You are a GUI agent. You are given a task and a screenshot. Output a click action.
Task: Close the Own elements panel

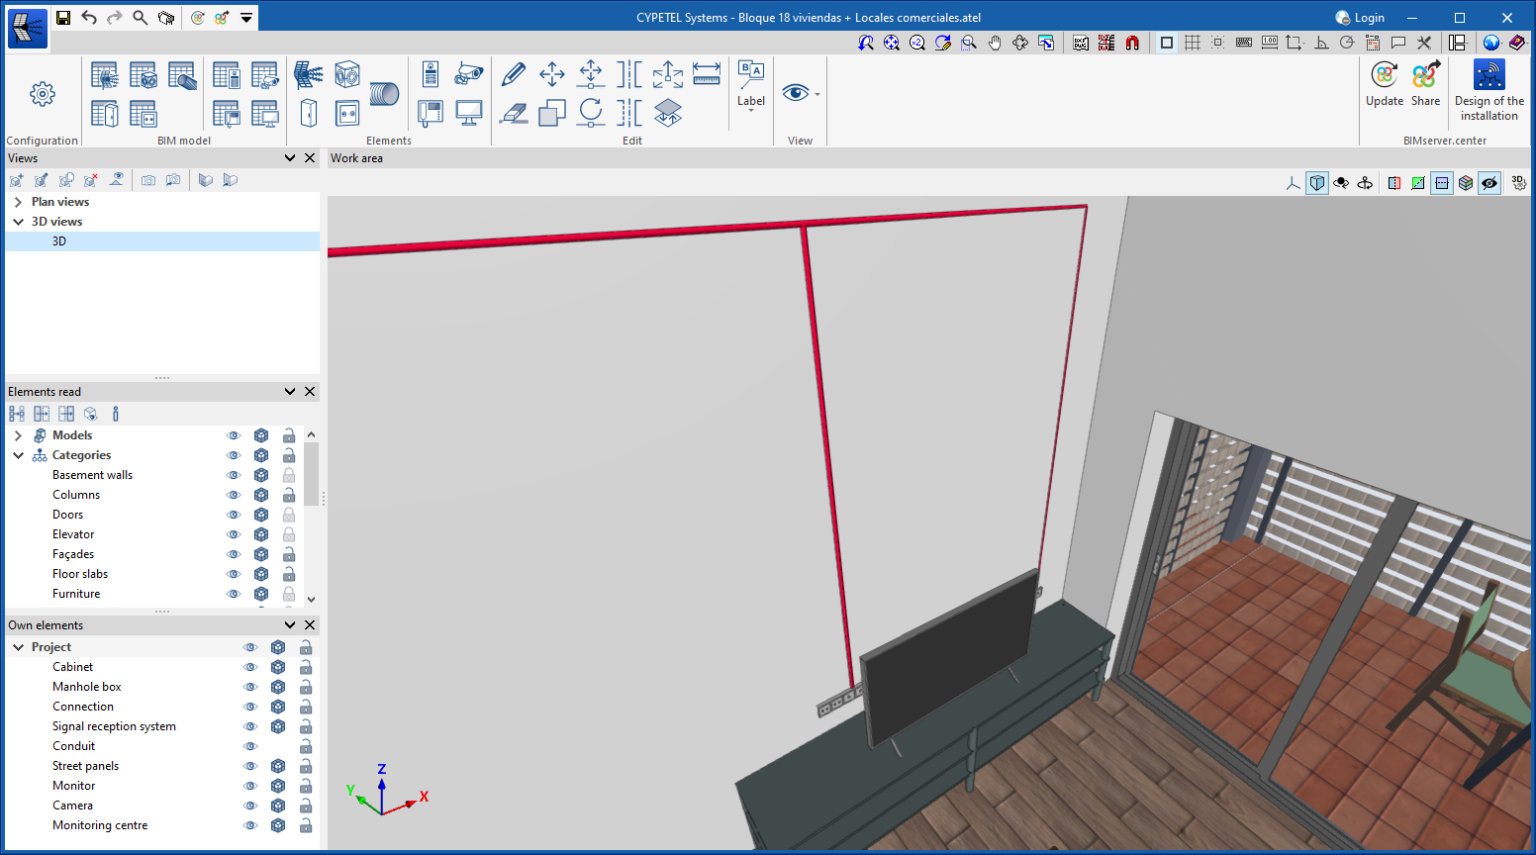(310, 625)
